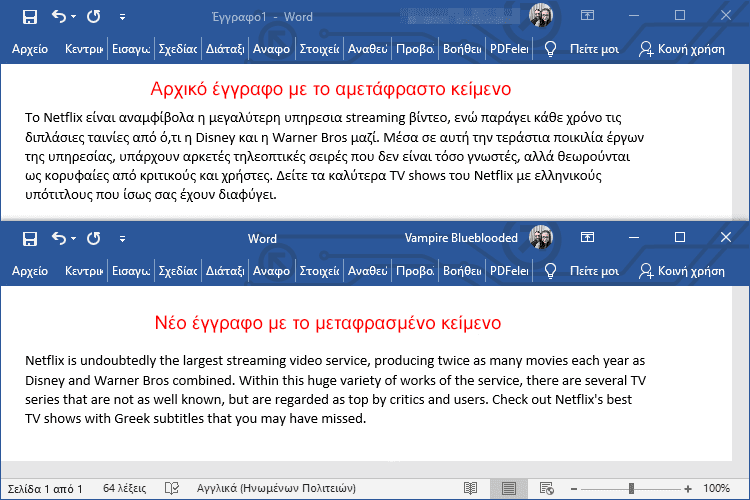Minimize the bottom Word window
The height and width of the screenshot is (500, 750).
[x=634, y=237]
